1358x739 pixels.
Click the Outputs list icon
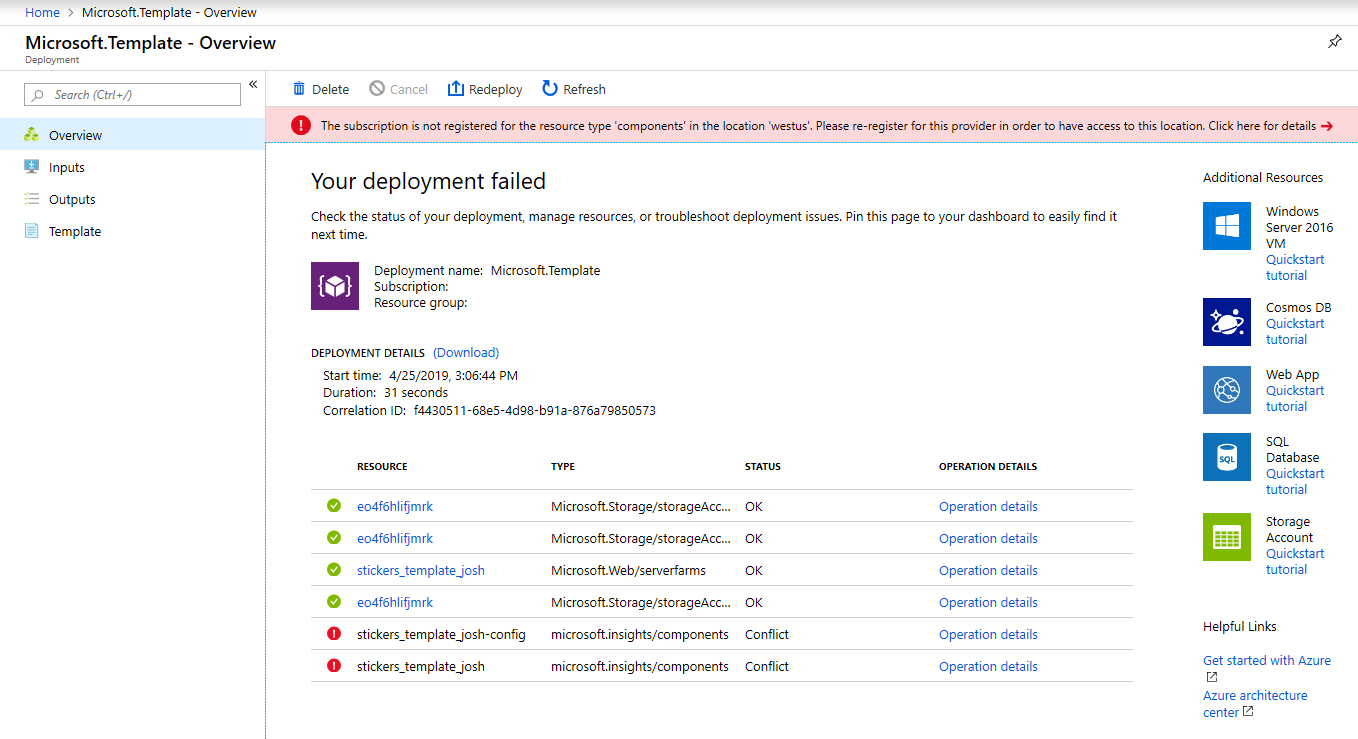[x=31, y=199]
